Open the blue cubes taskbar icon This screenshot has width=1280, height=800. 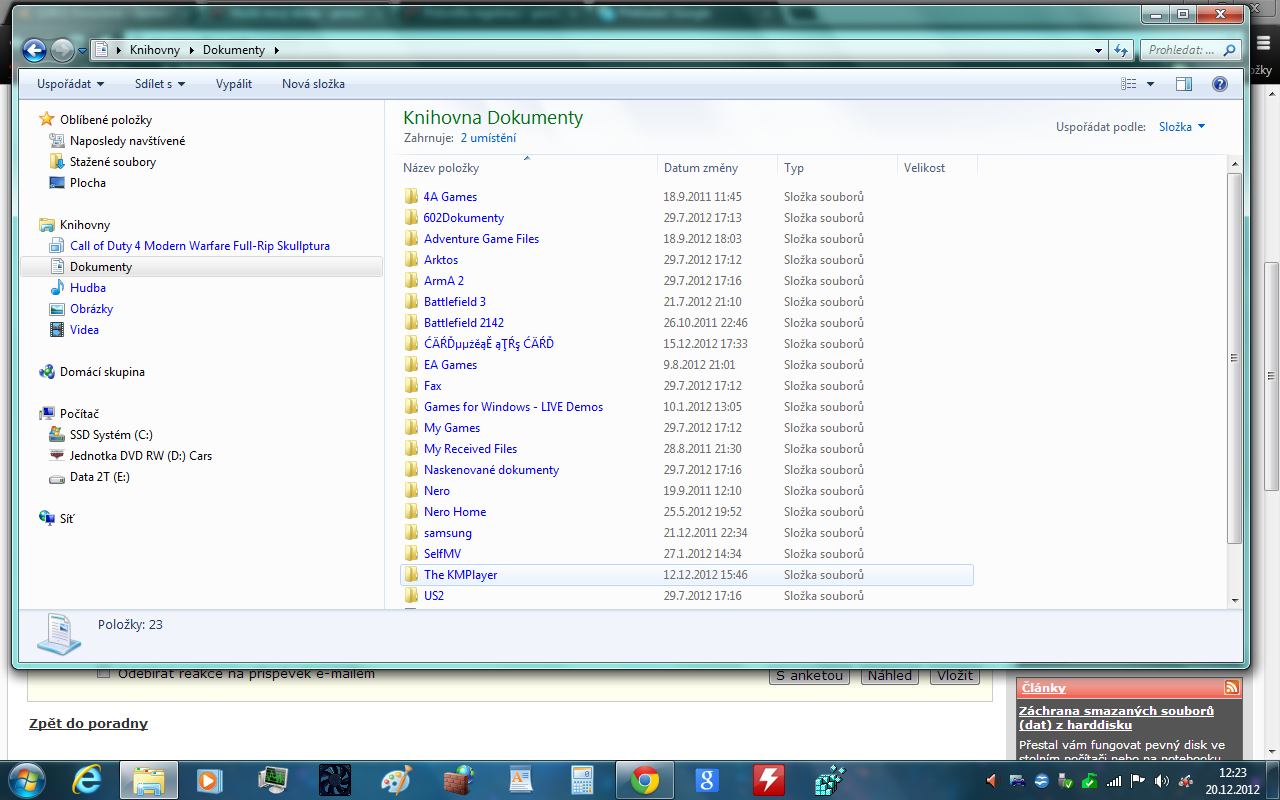830,779
